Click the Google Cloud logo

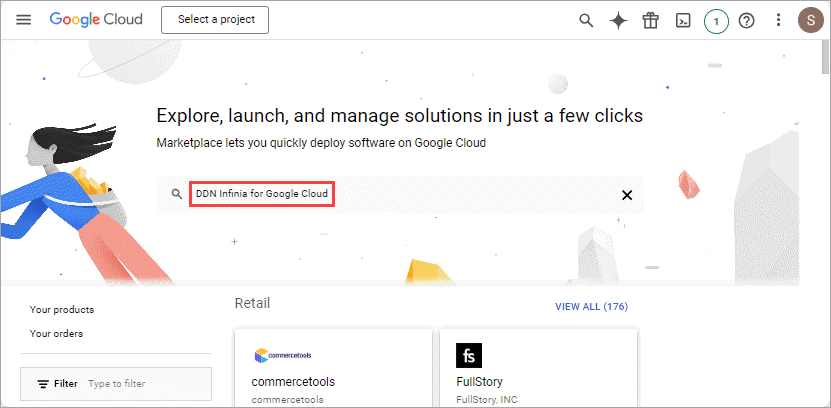tap(96, 20)
